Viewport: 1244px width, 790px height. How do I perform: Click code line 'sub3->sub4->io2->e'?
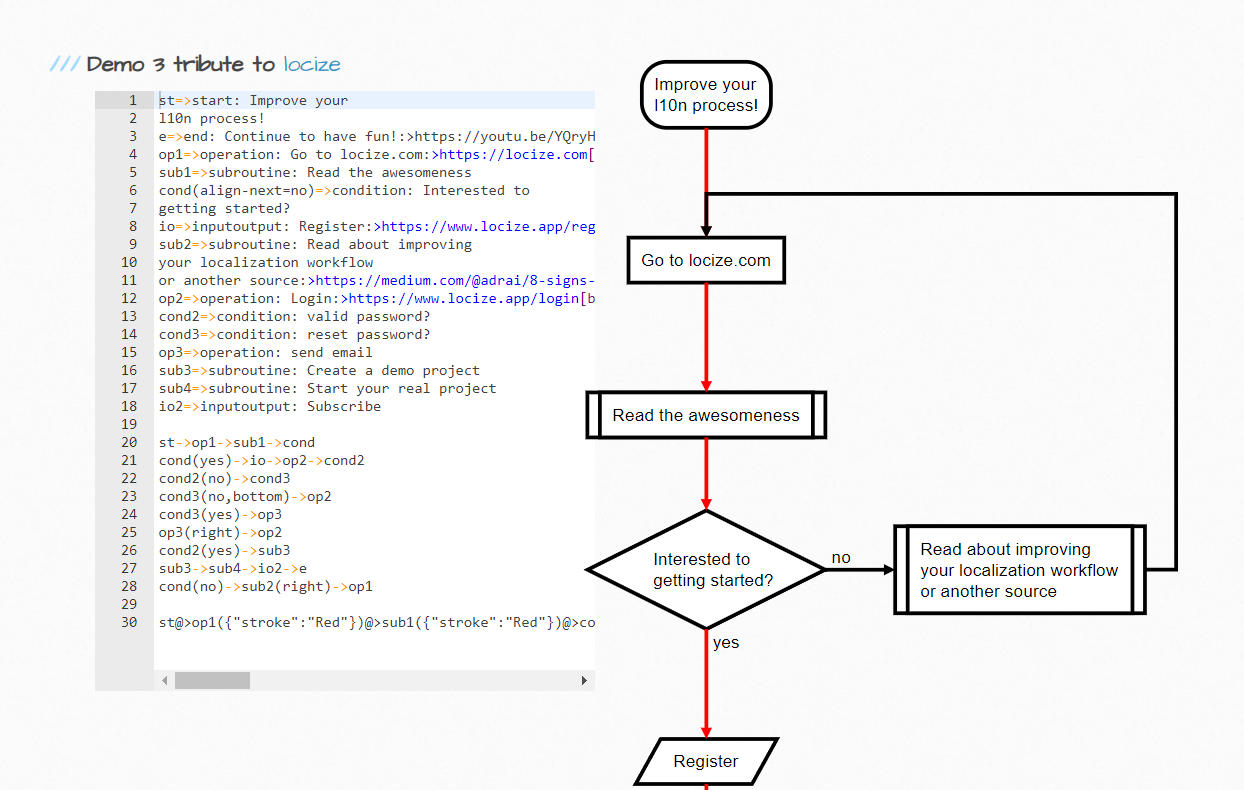233,568
